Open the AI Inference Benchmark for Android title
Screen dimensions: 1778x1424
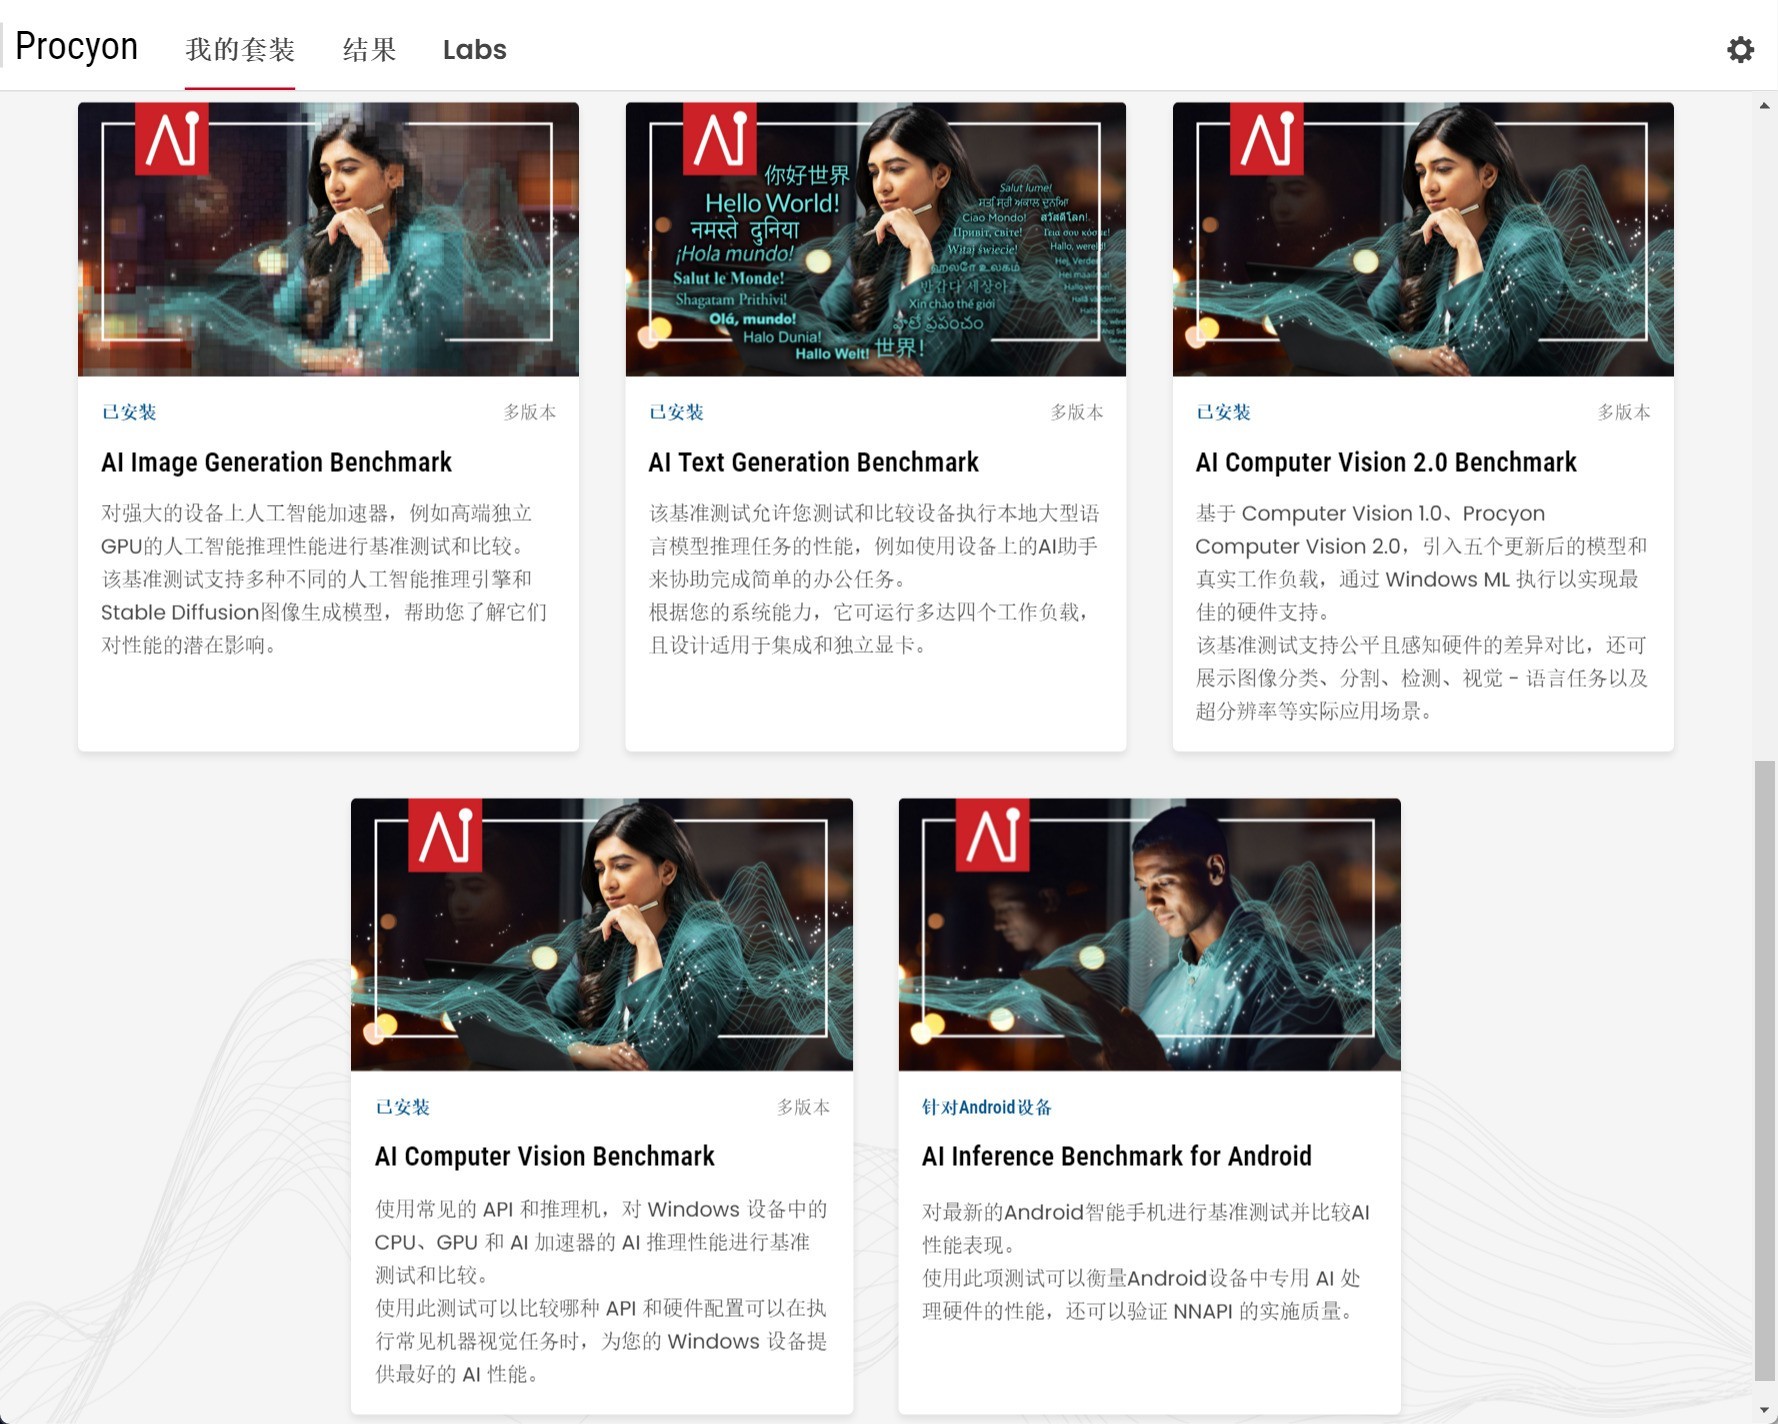point(1117,1156)
